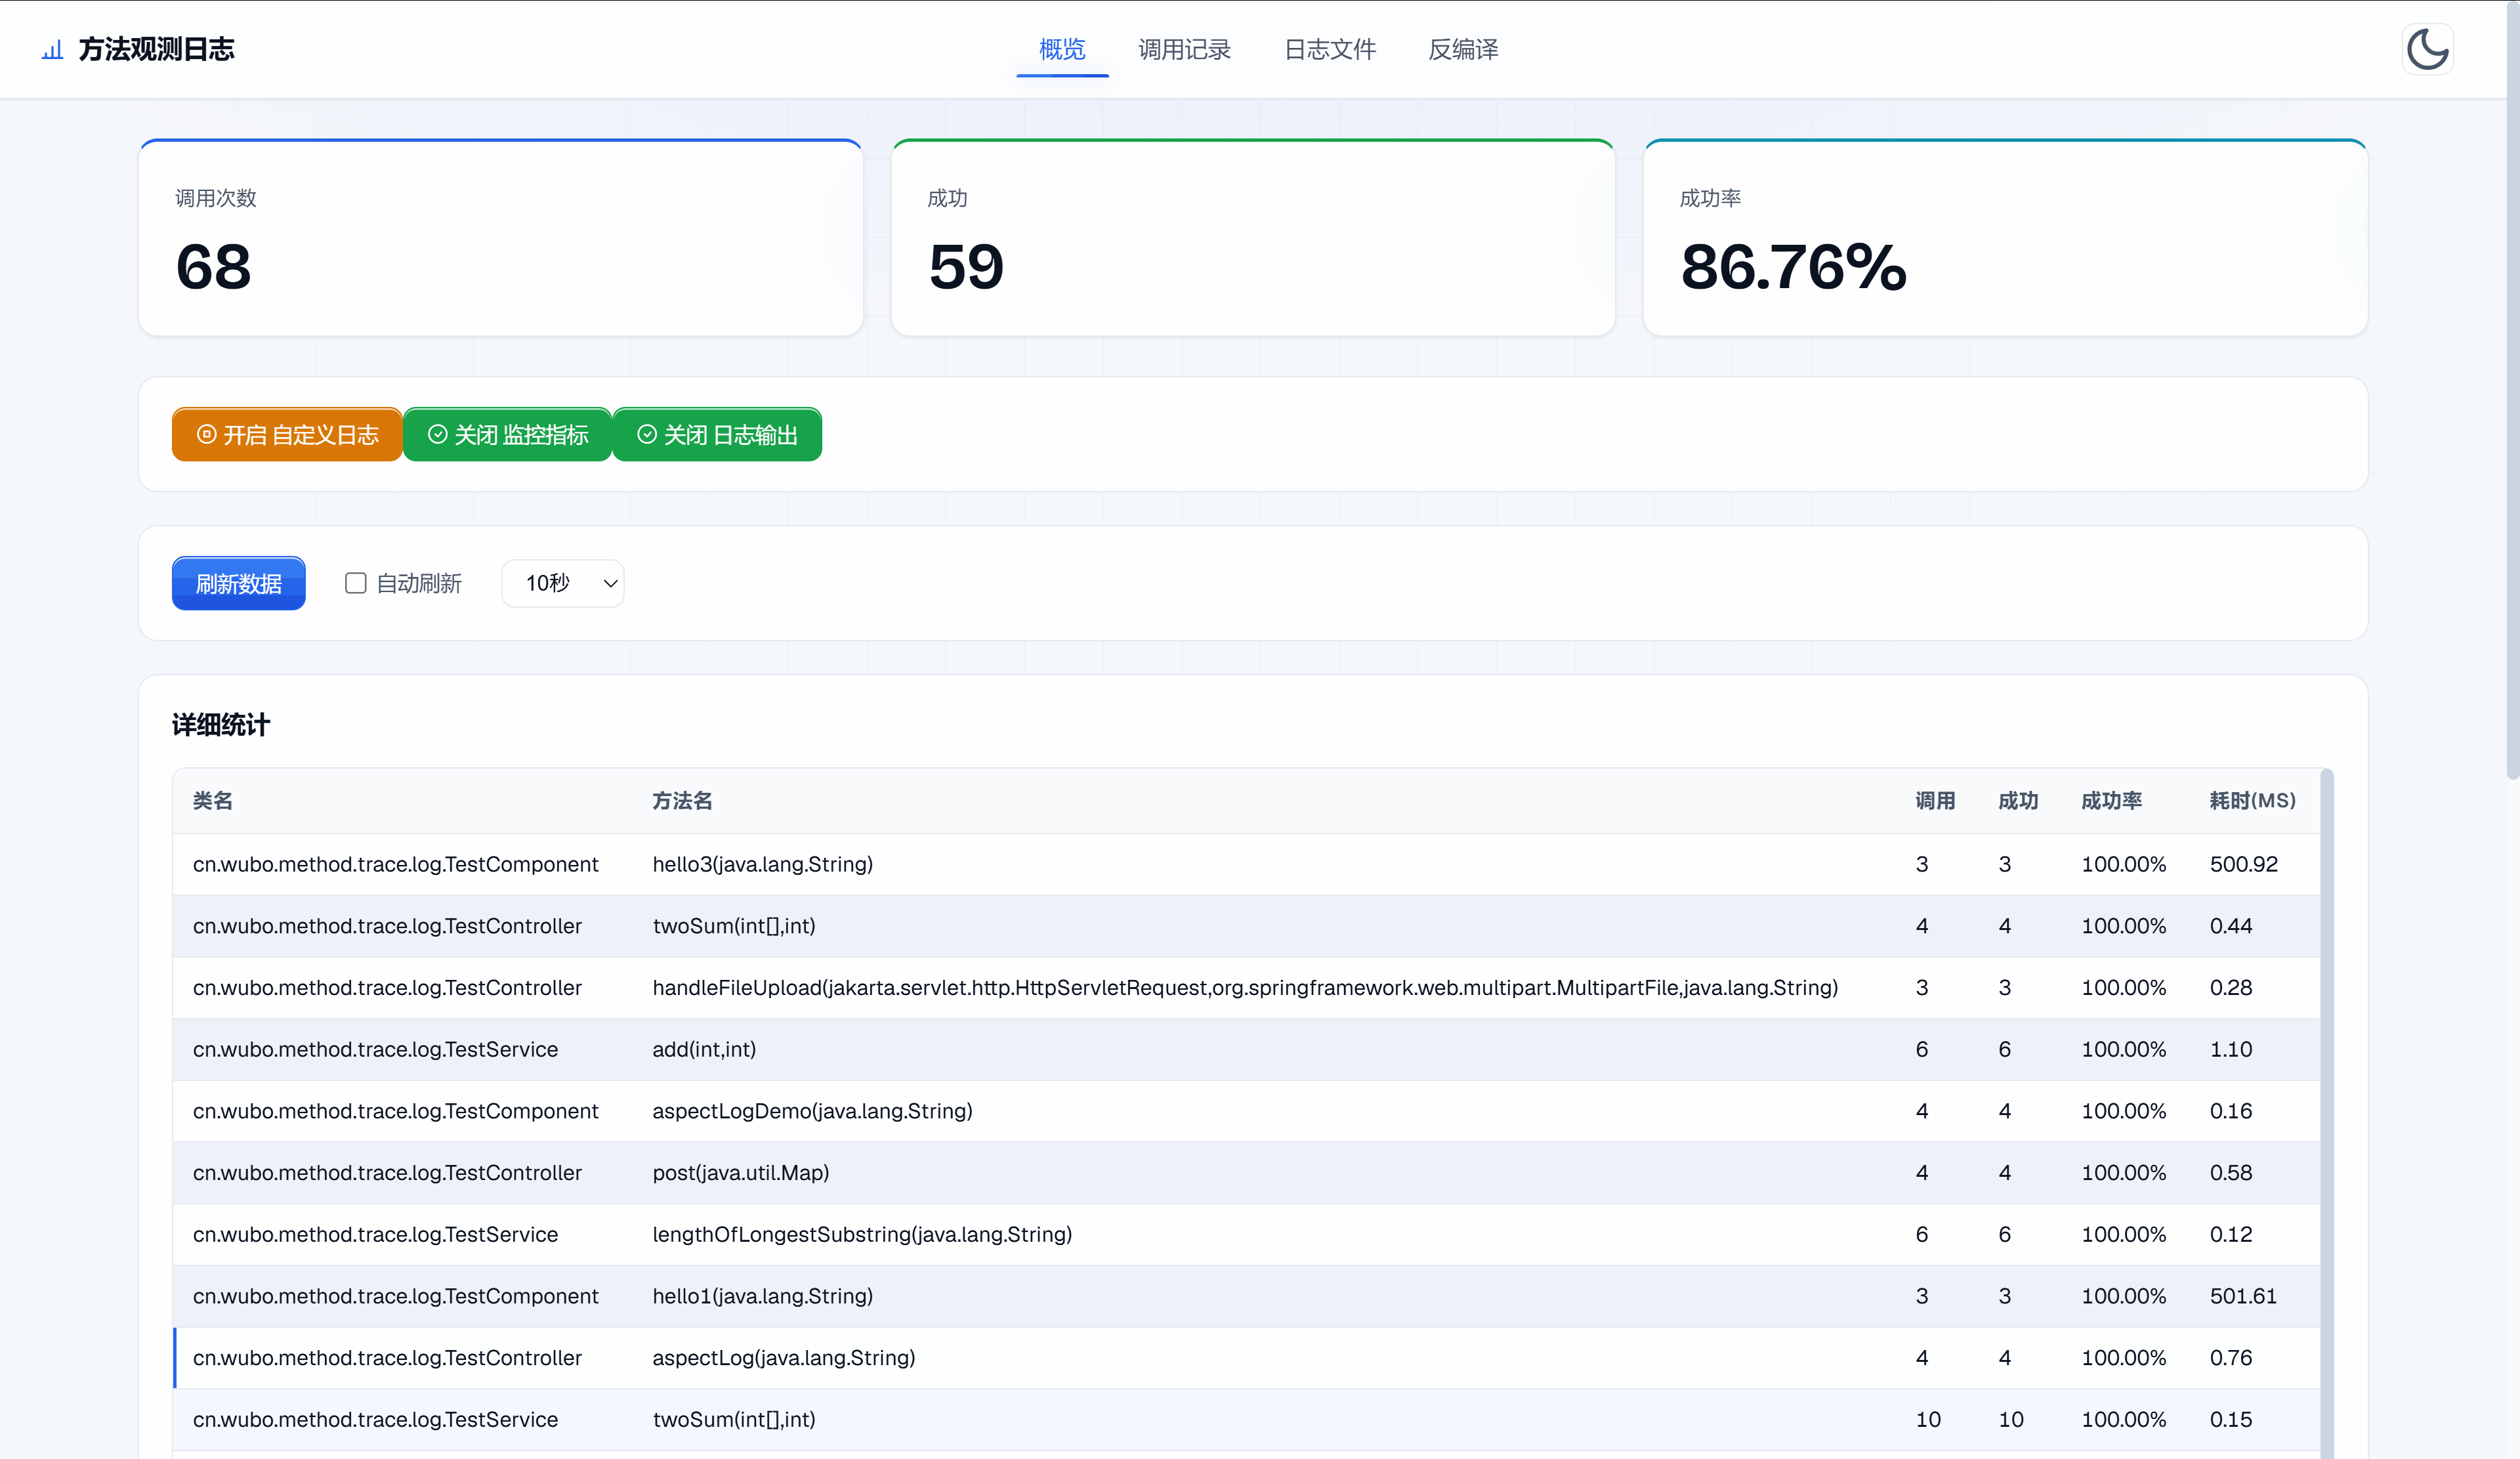The height and width of the screenshot is (1459, 2520).
Task: Click the bar chart logo icon
Action: [52, 49]
